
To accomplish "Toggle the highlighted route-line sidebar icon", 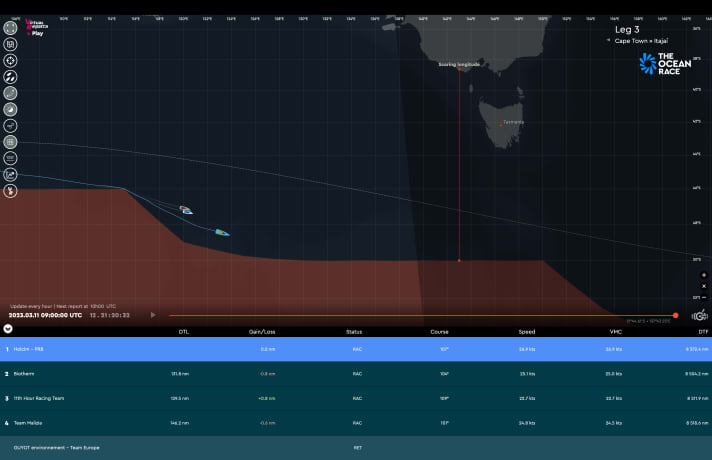I will pyautogui.click(x=10, y=93).
